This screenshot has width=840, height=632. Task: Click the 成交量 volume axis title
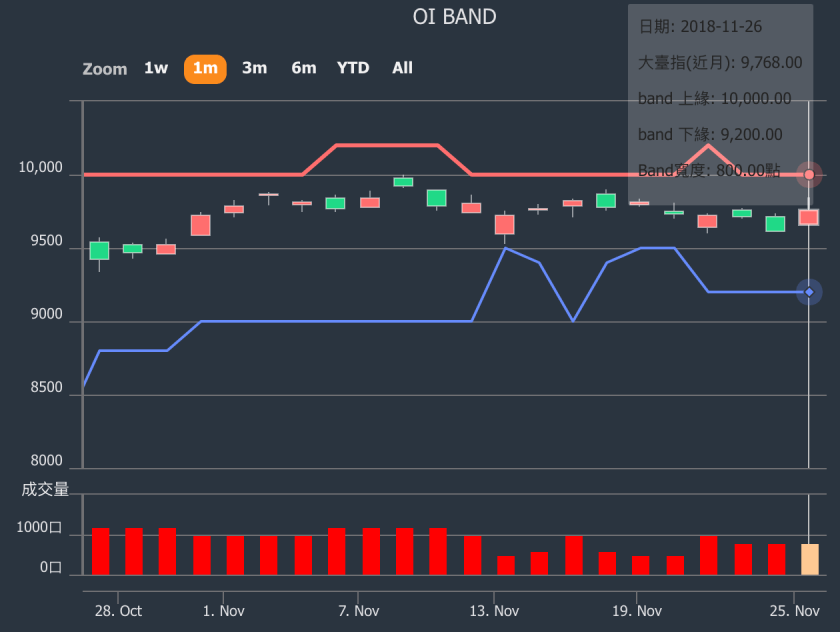[x=45, y=489]
